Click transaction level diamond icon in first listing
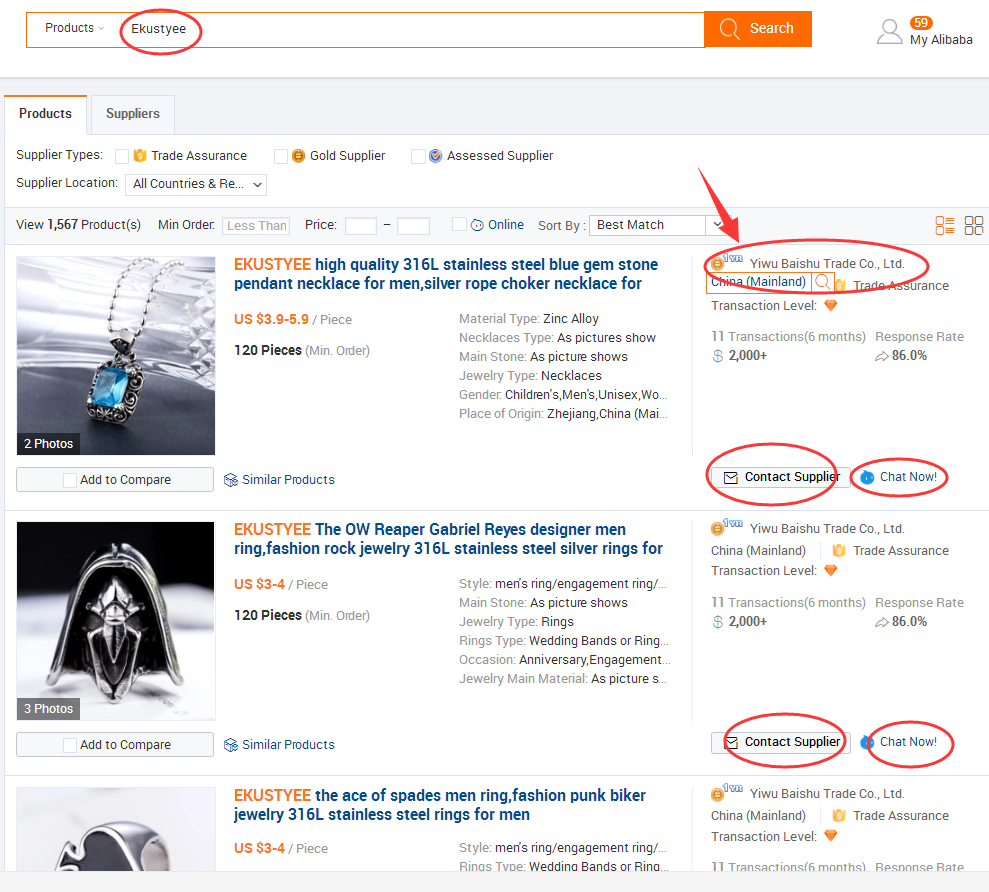Screen dimensions: 989x892 pos(830,306)
